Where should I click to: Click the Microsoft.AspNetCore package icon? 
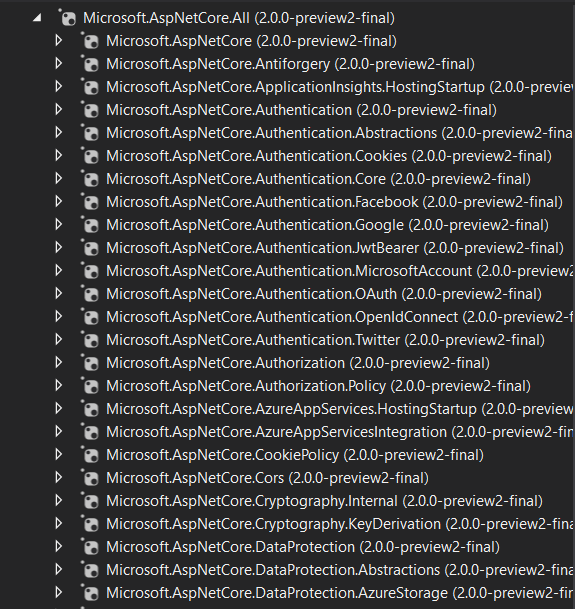pos(90,41)
